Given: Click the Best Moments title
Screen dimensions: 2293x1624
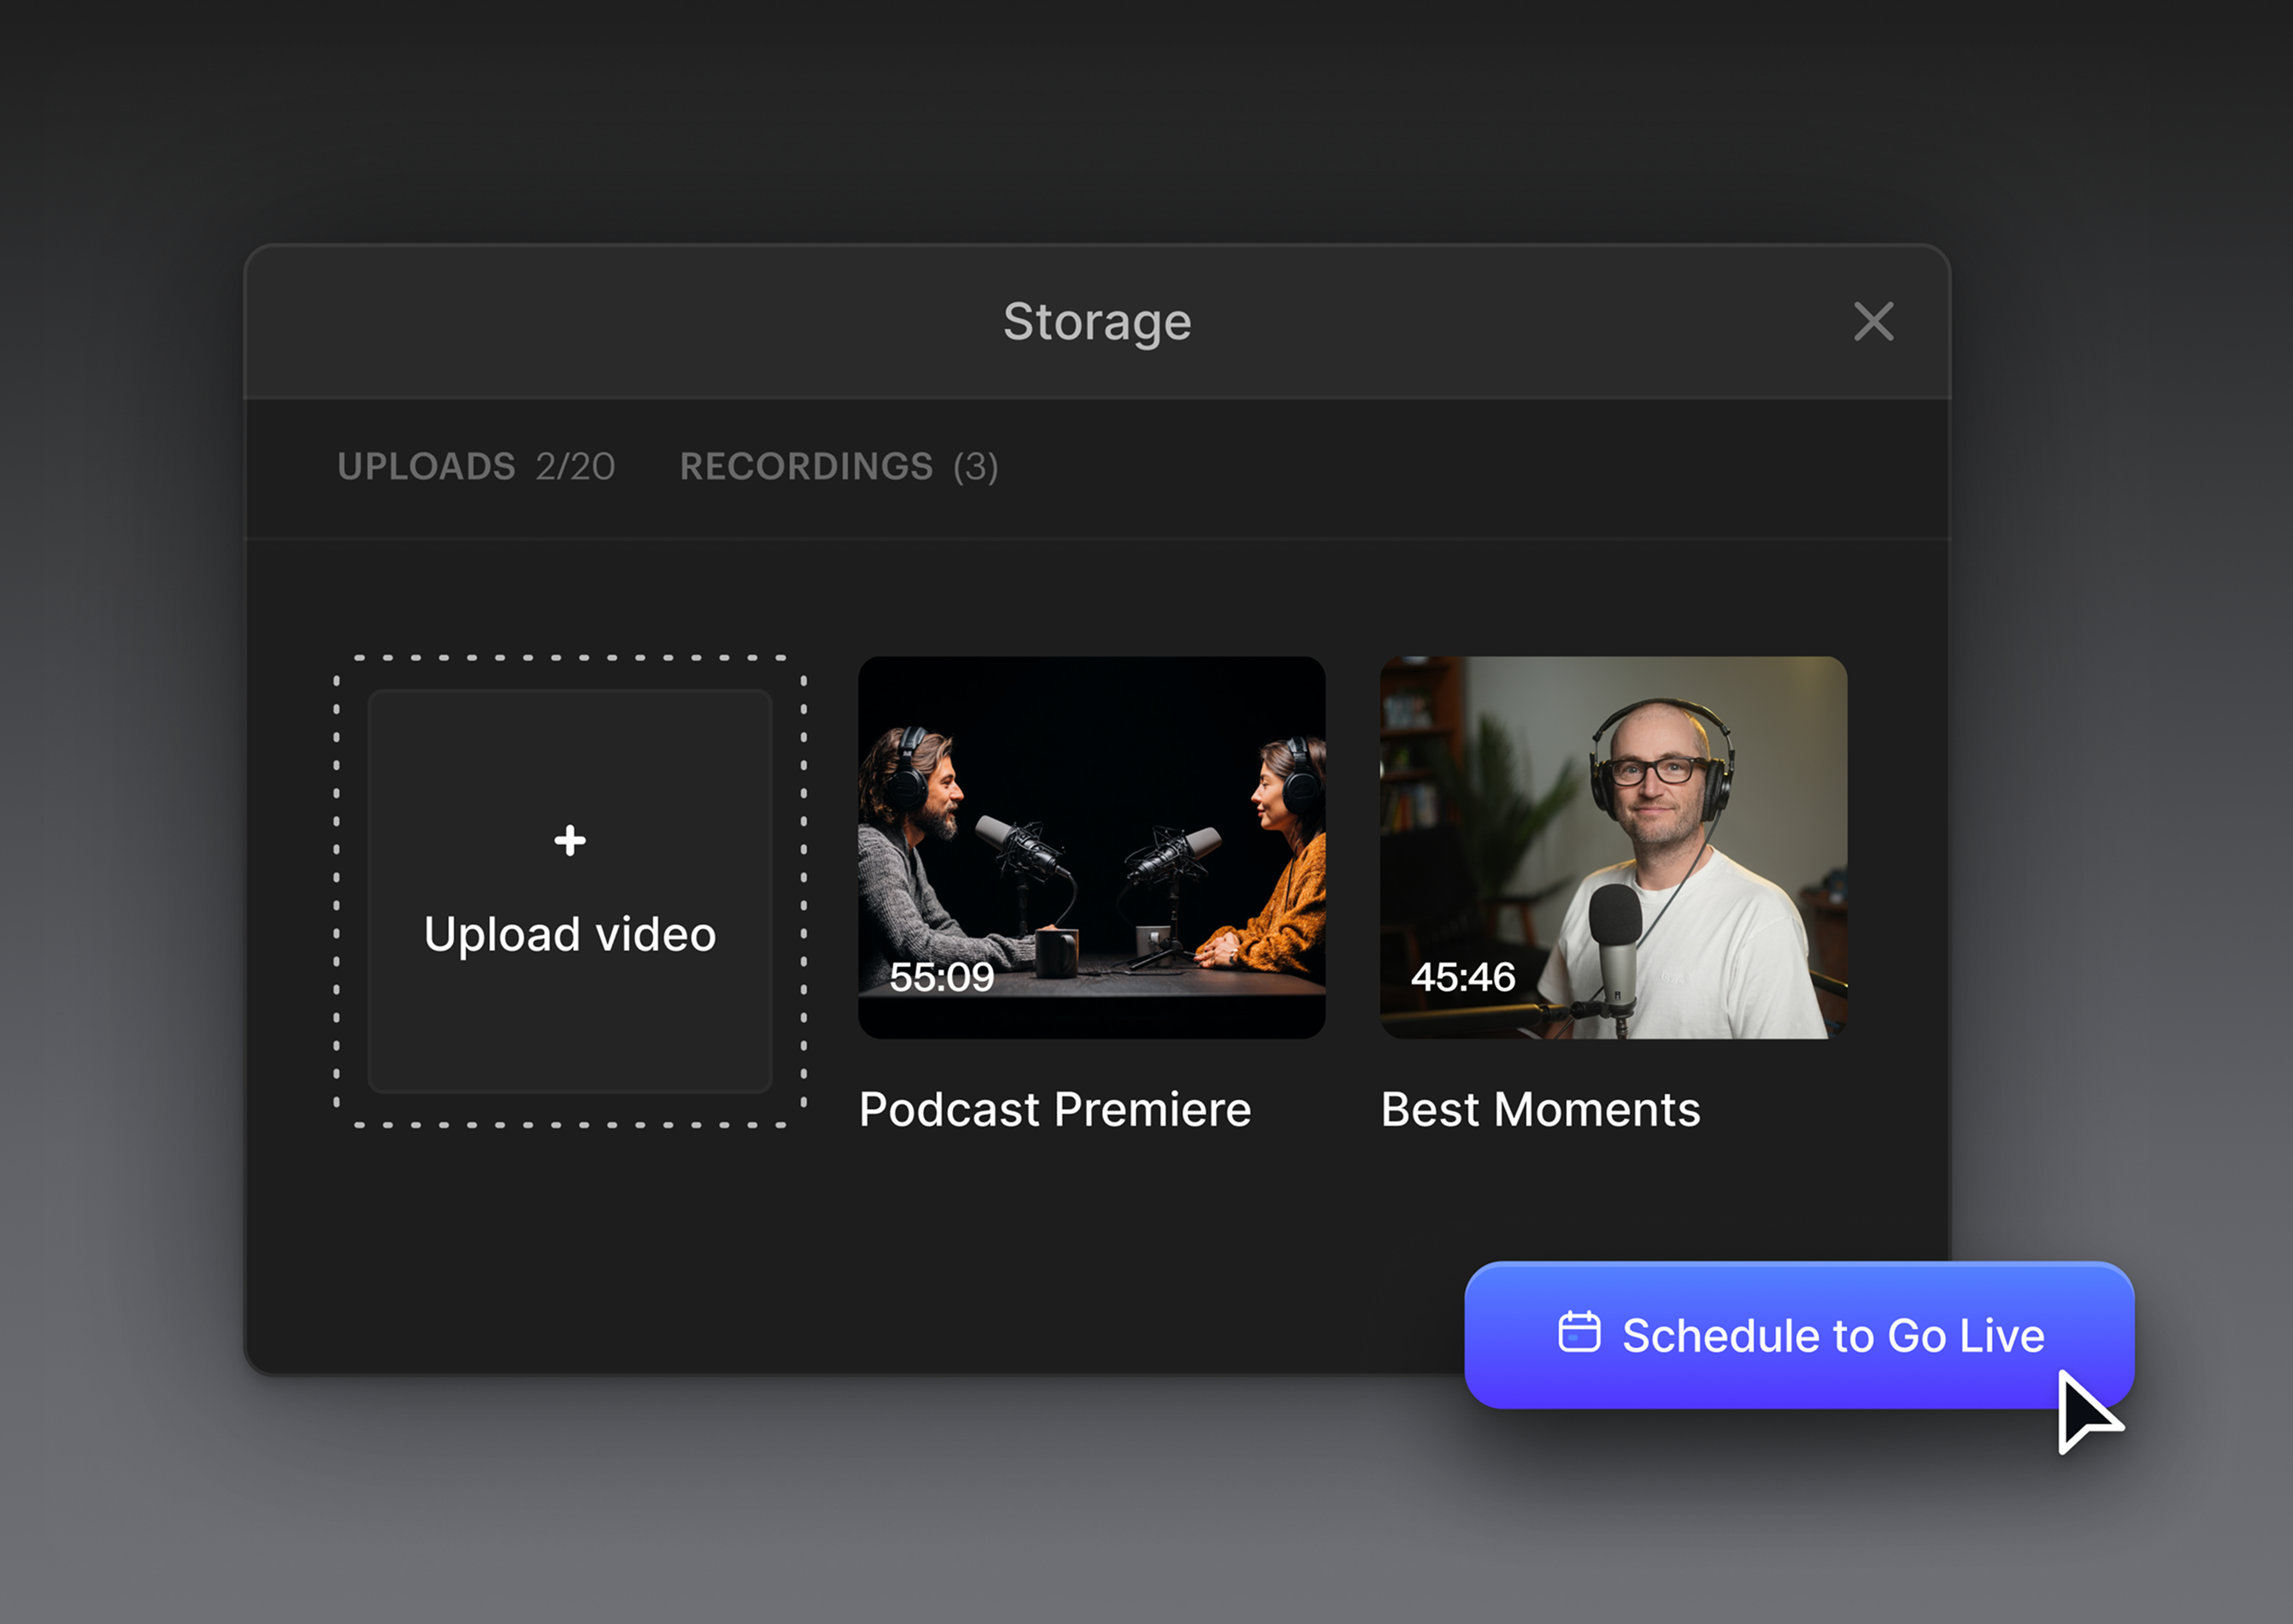Looking at the screenshot, I should tap(1540, 1110).
